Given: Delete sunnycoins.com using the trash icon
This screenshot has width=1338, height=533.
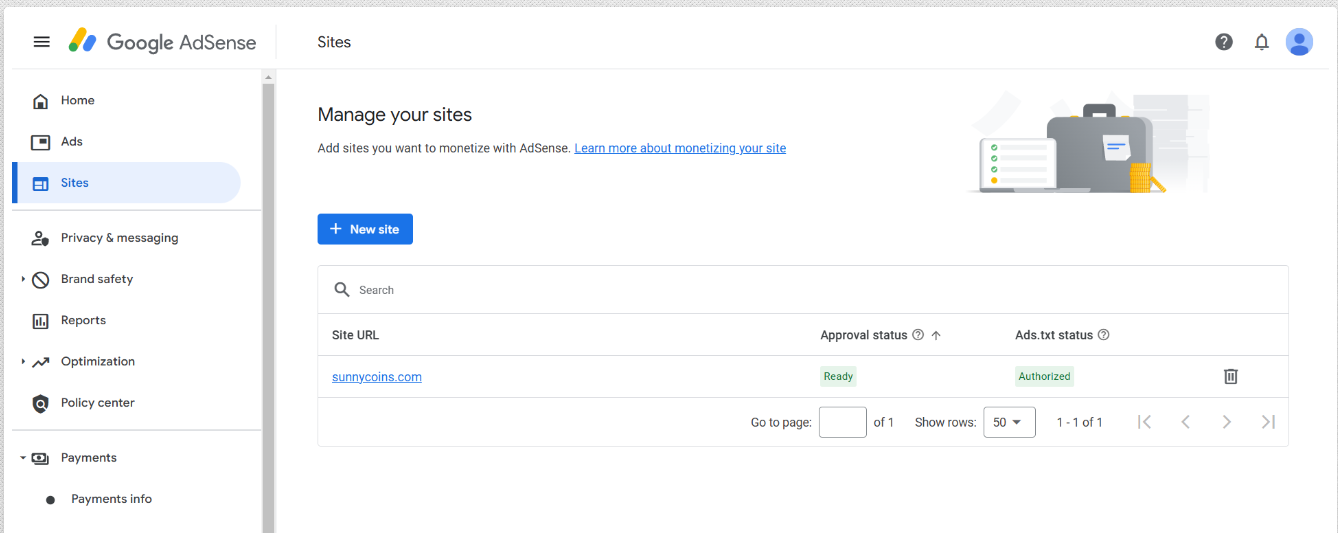Looking at the screenshot, I should pos(1231,376).
